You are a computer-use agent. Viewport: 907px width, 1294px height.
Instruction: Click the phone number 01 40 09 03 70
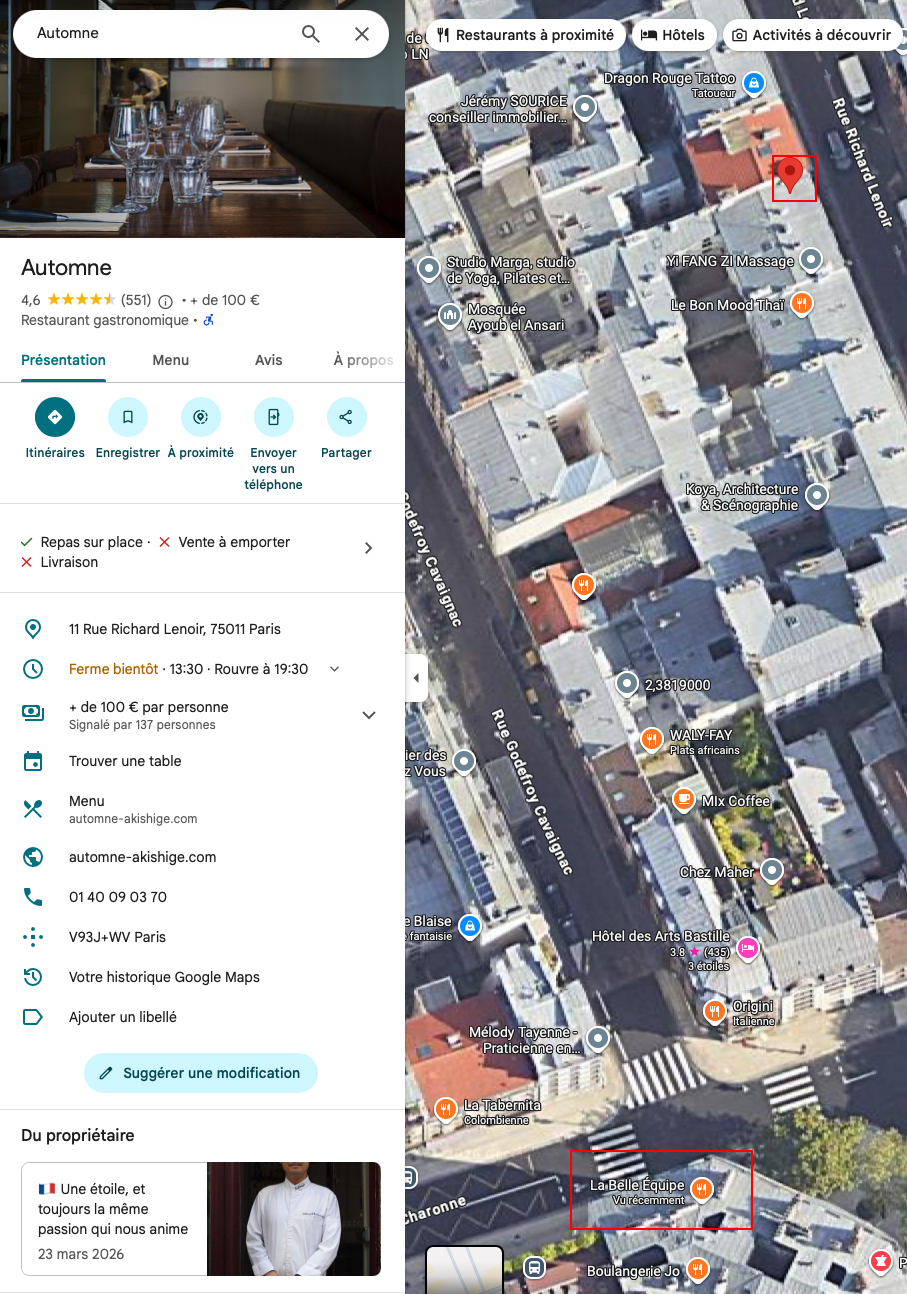(202, 897)
